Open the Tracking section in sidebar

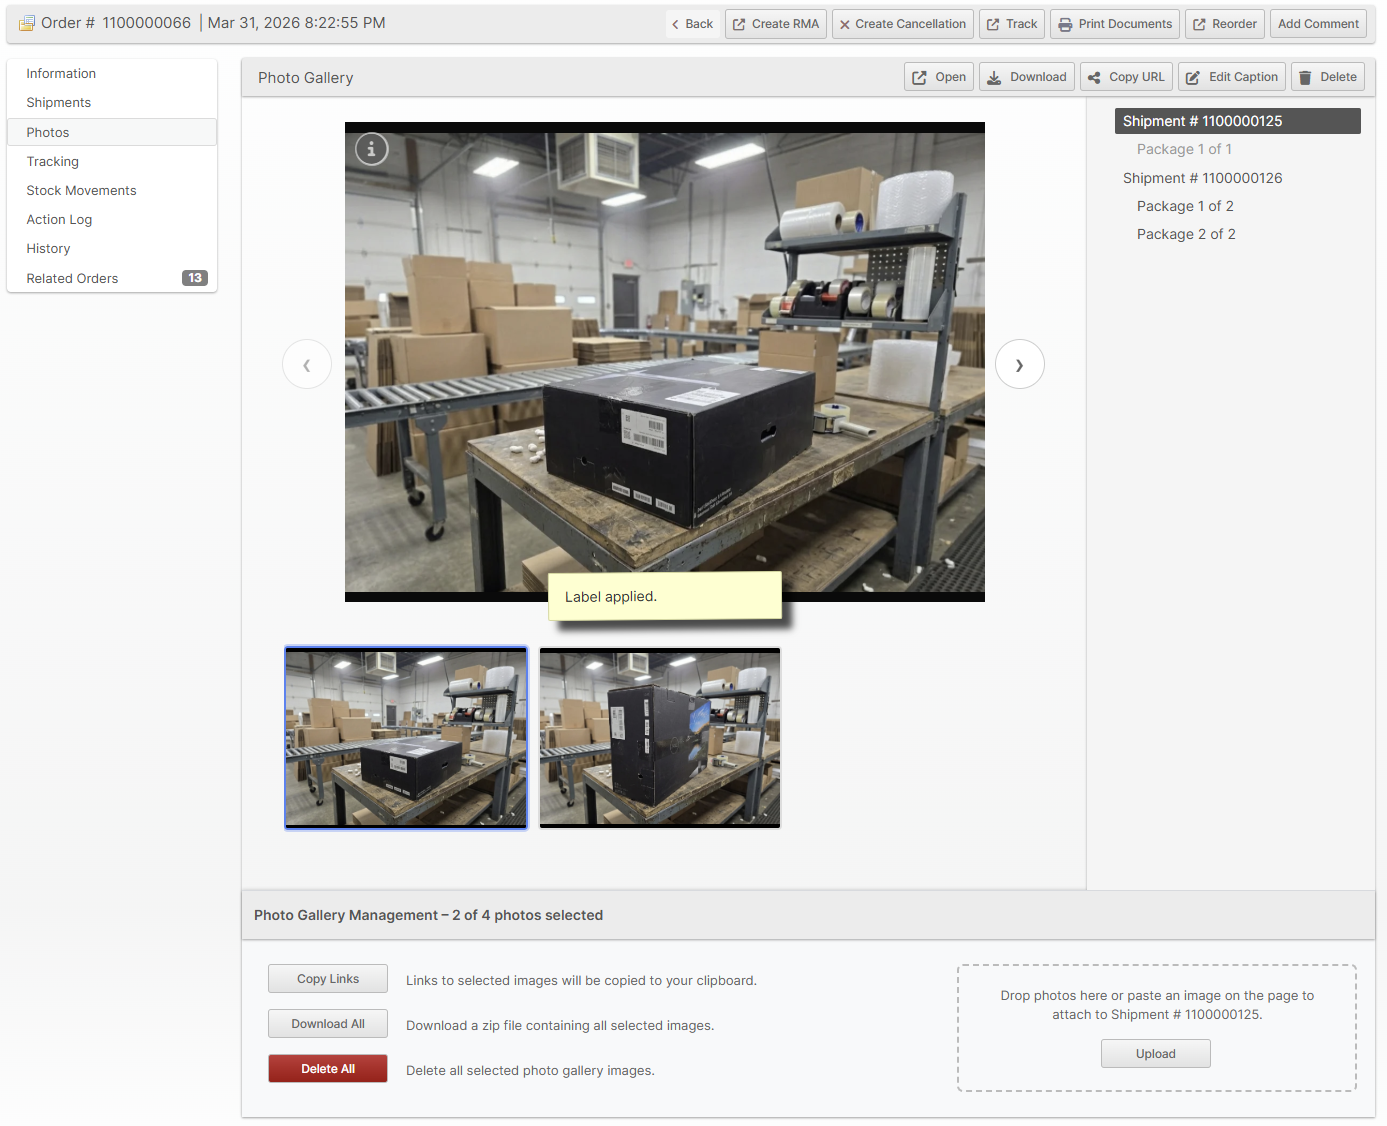point(53,162)
